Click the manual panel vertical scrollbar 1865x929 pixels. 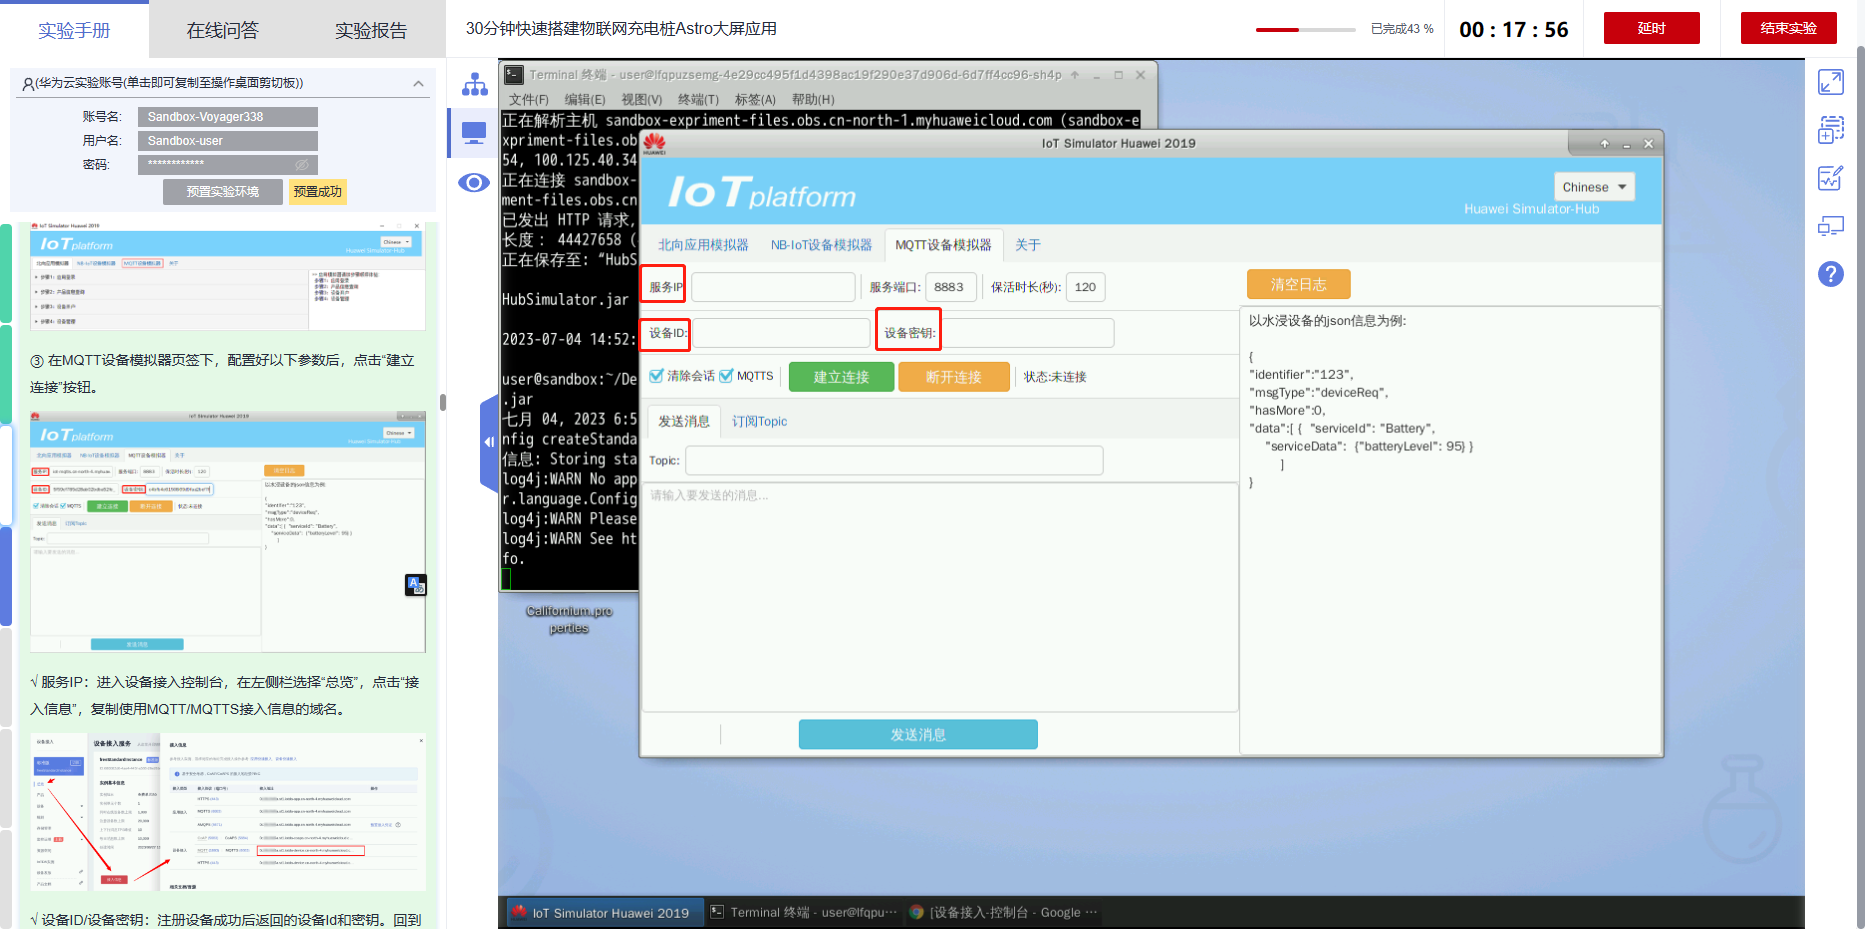442,403
